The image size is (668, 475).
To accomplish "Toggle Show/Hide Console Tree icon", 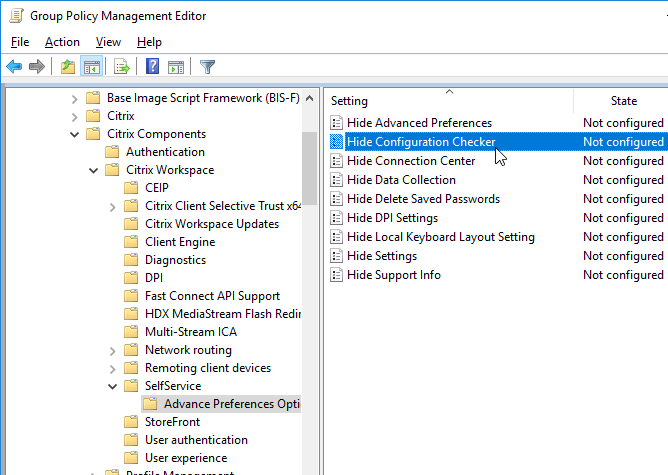I will [x=92, y=67].
